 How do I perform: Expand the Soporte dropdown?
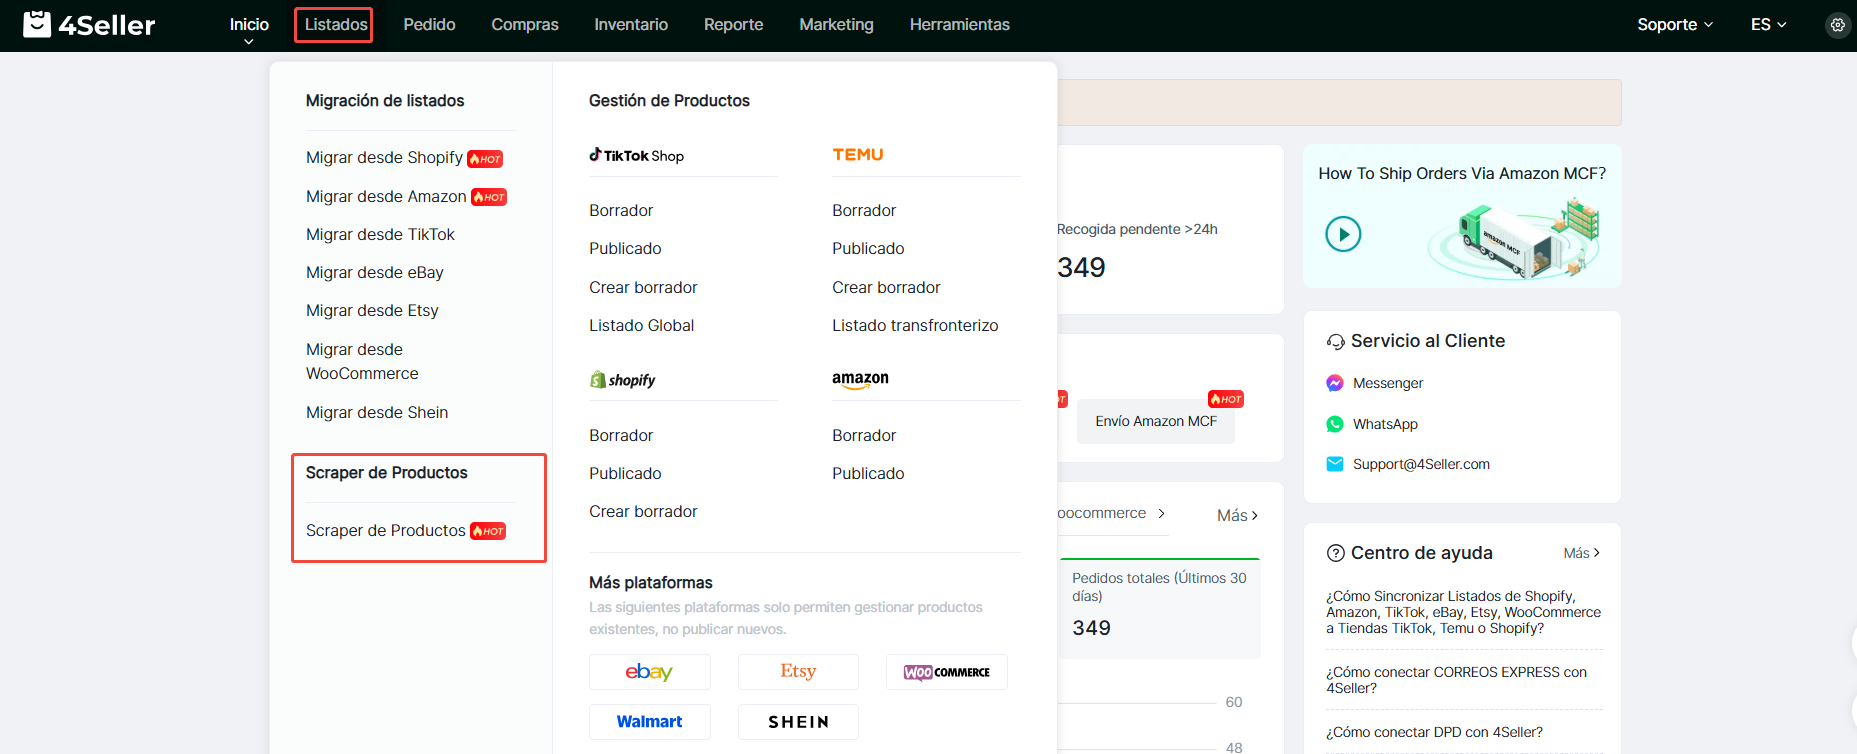coord(1675,25)
